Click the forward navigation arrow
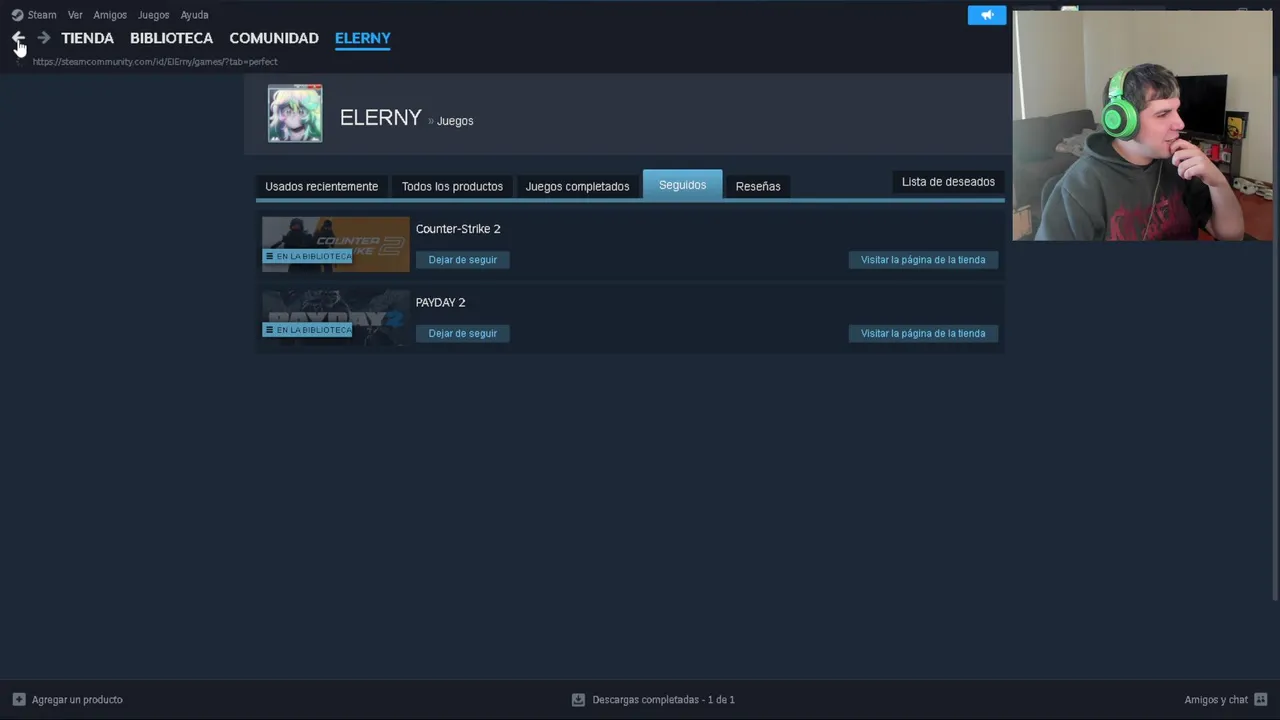 click(x=44, y=38)
